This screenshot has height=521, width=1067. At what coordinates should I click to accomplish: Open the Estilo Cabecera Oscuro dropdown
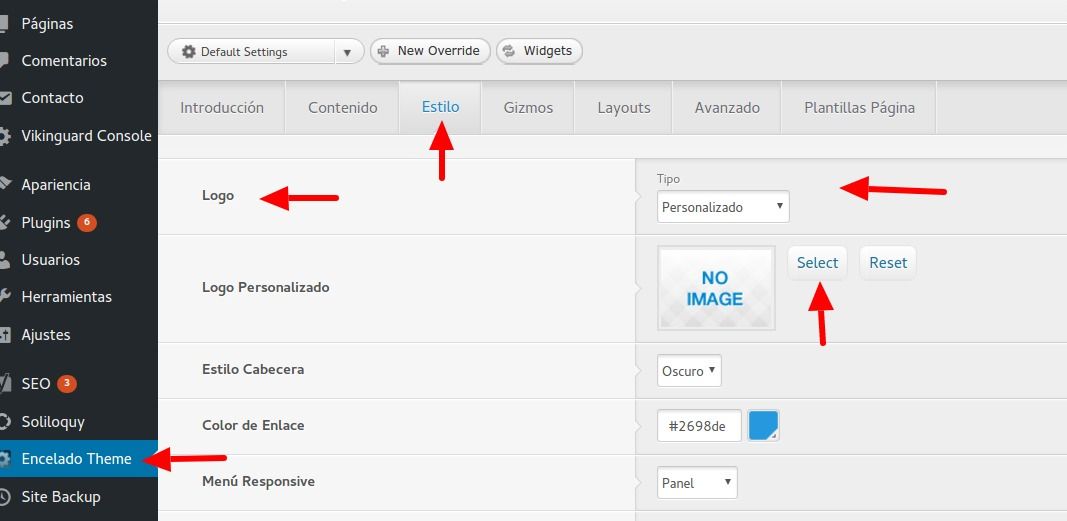click(689, 371)
